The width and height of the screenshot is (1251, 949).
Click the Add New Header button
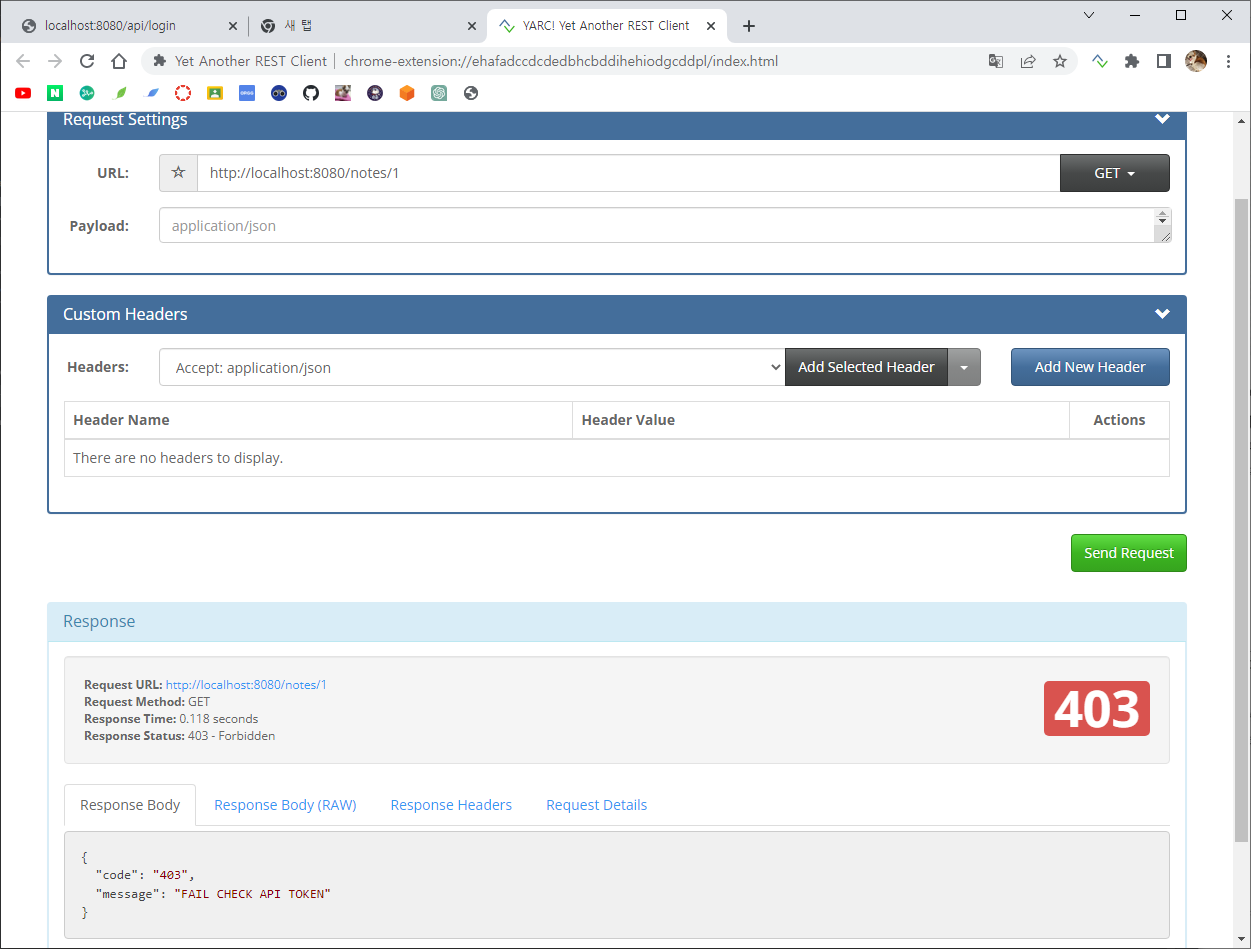pyautogui.click(x=1090, y=367)
